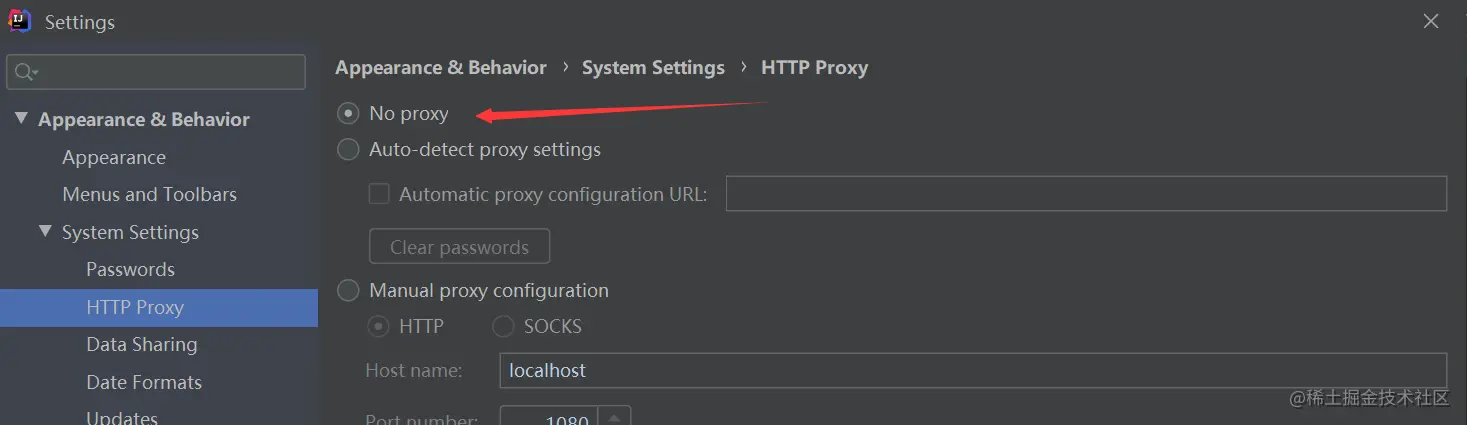Select the No proxy radio button
Viewport: 1467px width, 425px height.
348,114
